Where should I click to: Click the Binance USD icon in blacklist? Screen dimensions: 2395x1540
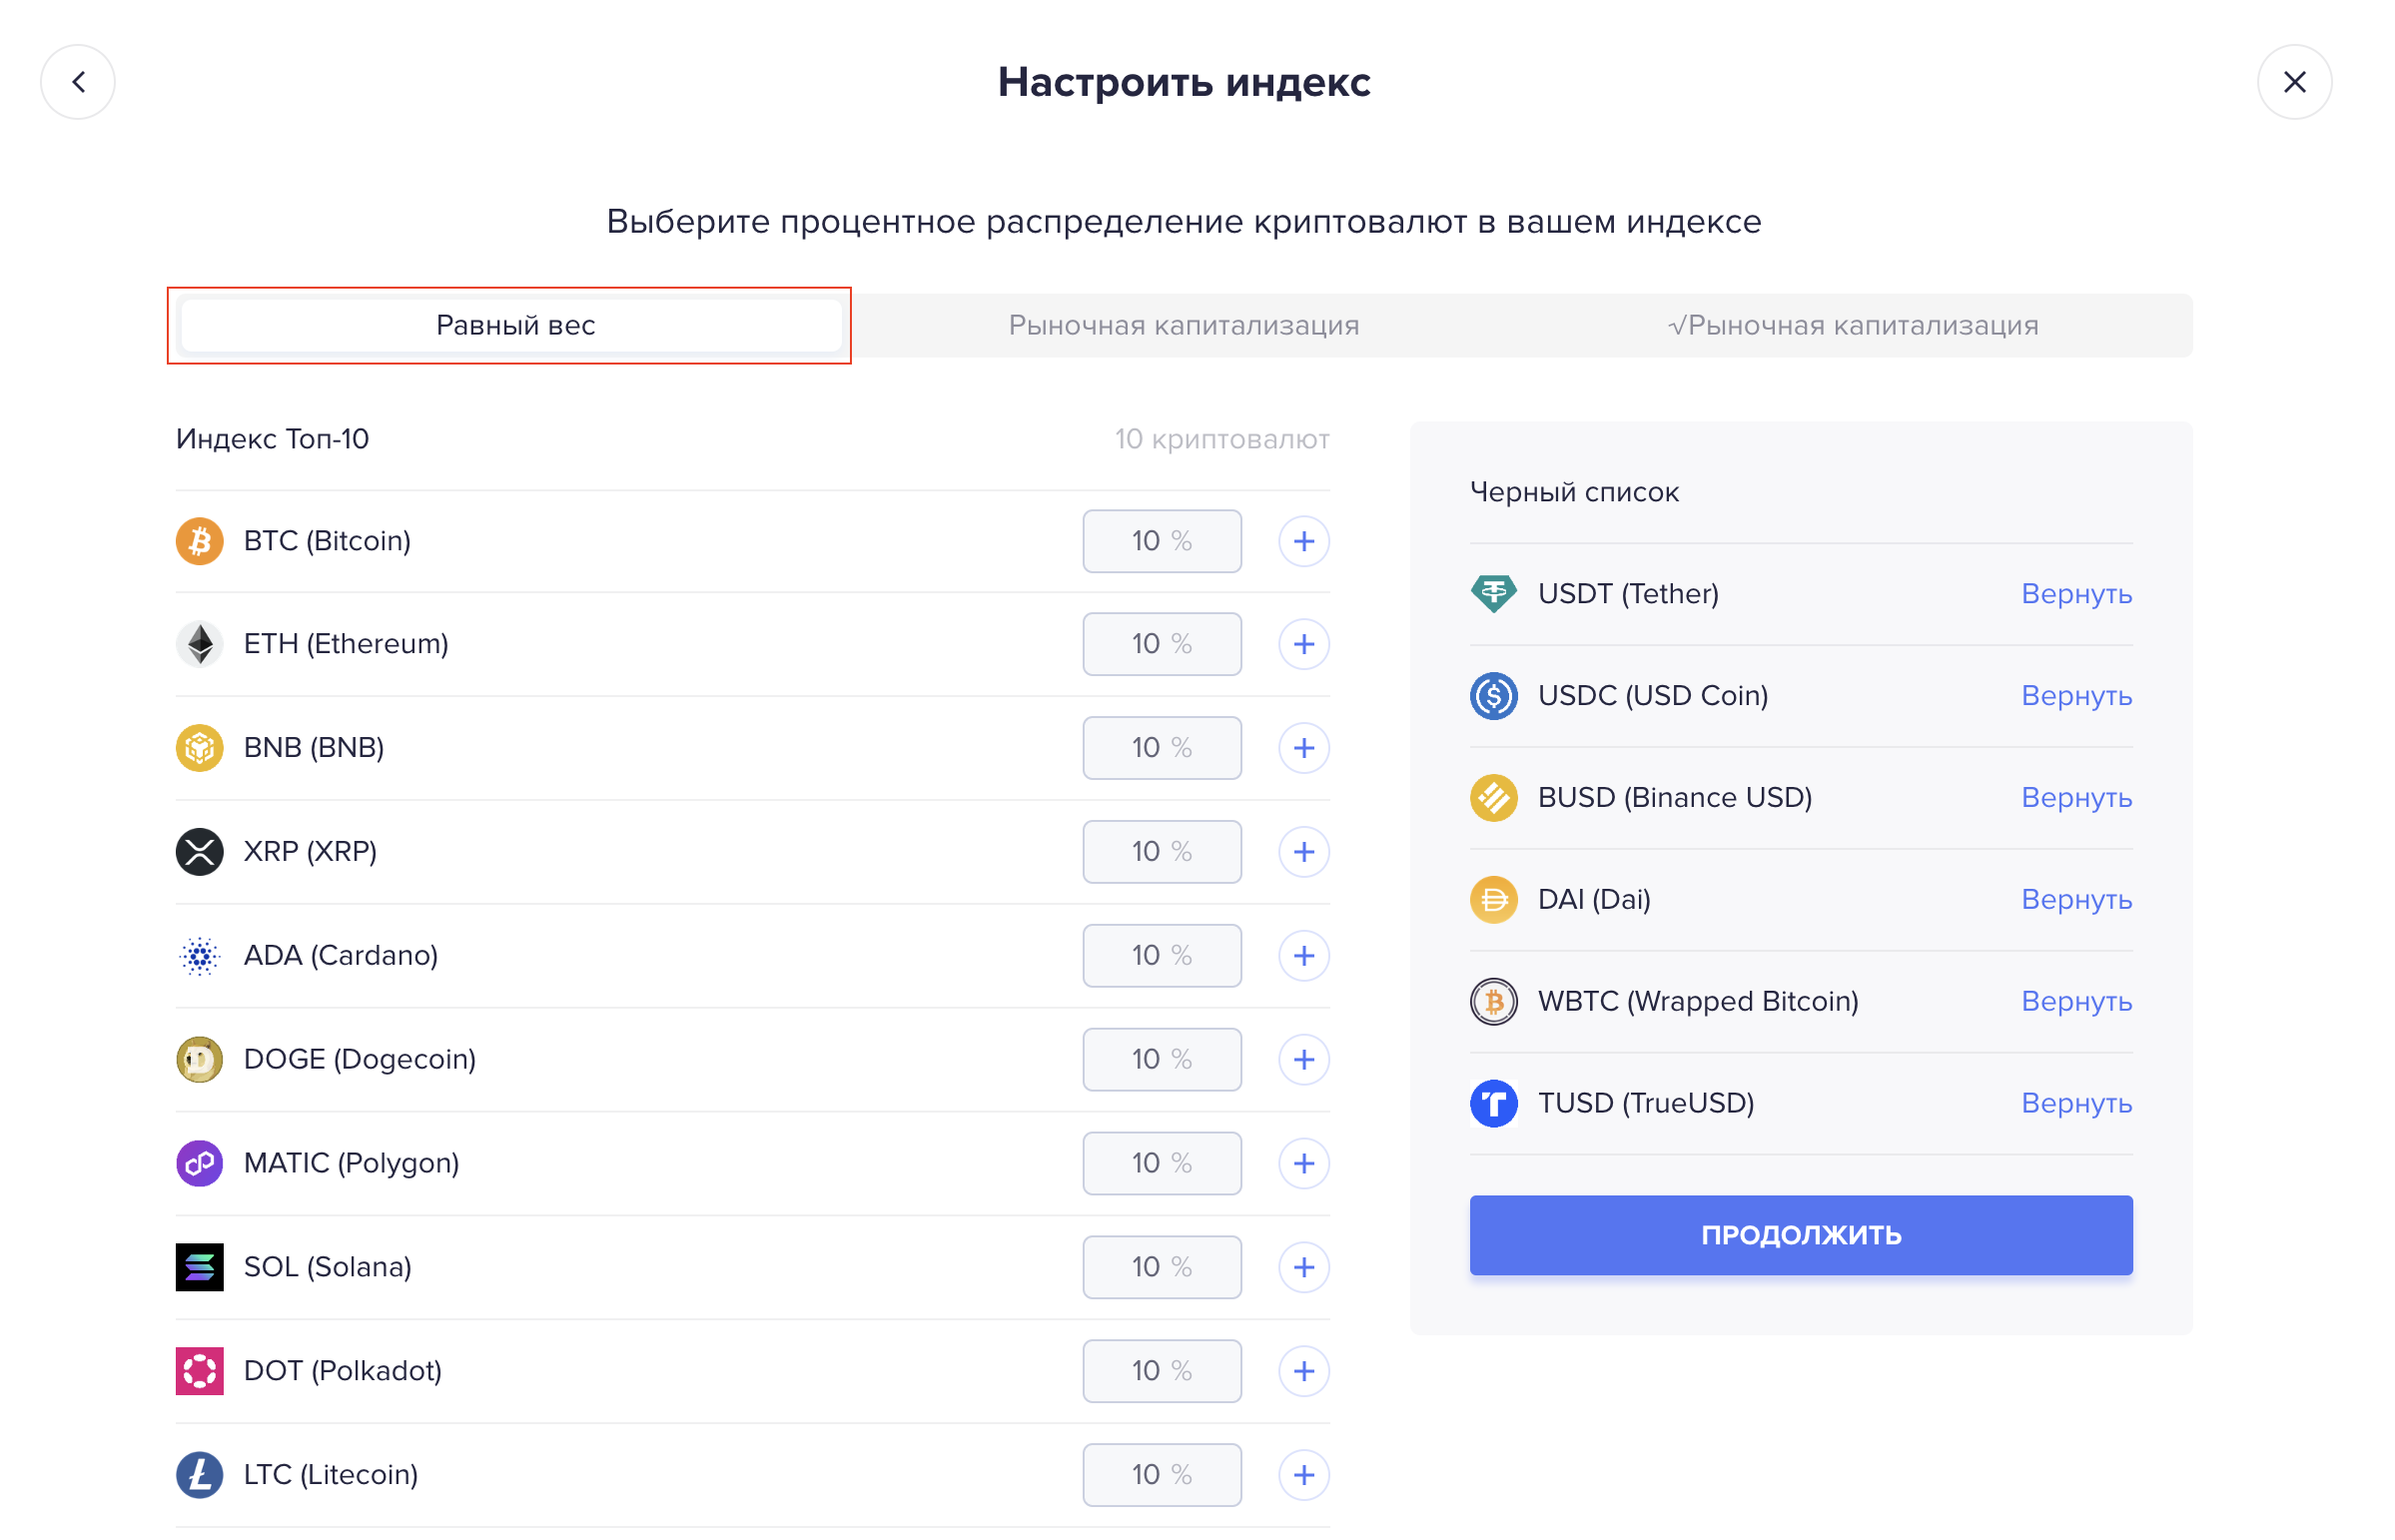[x=1494, y=798]
